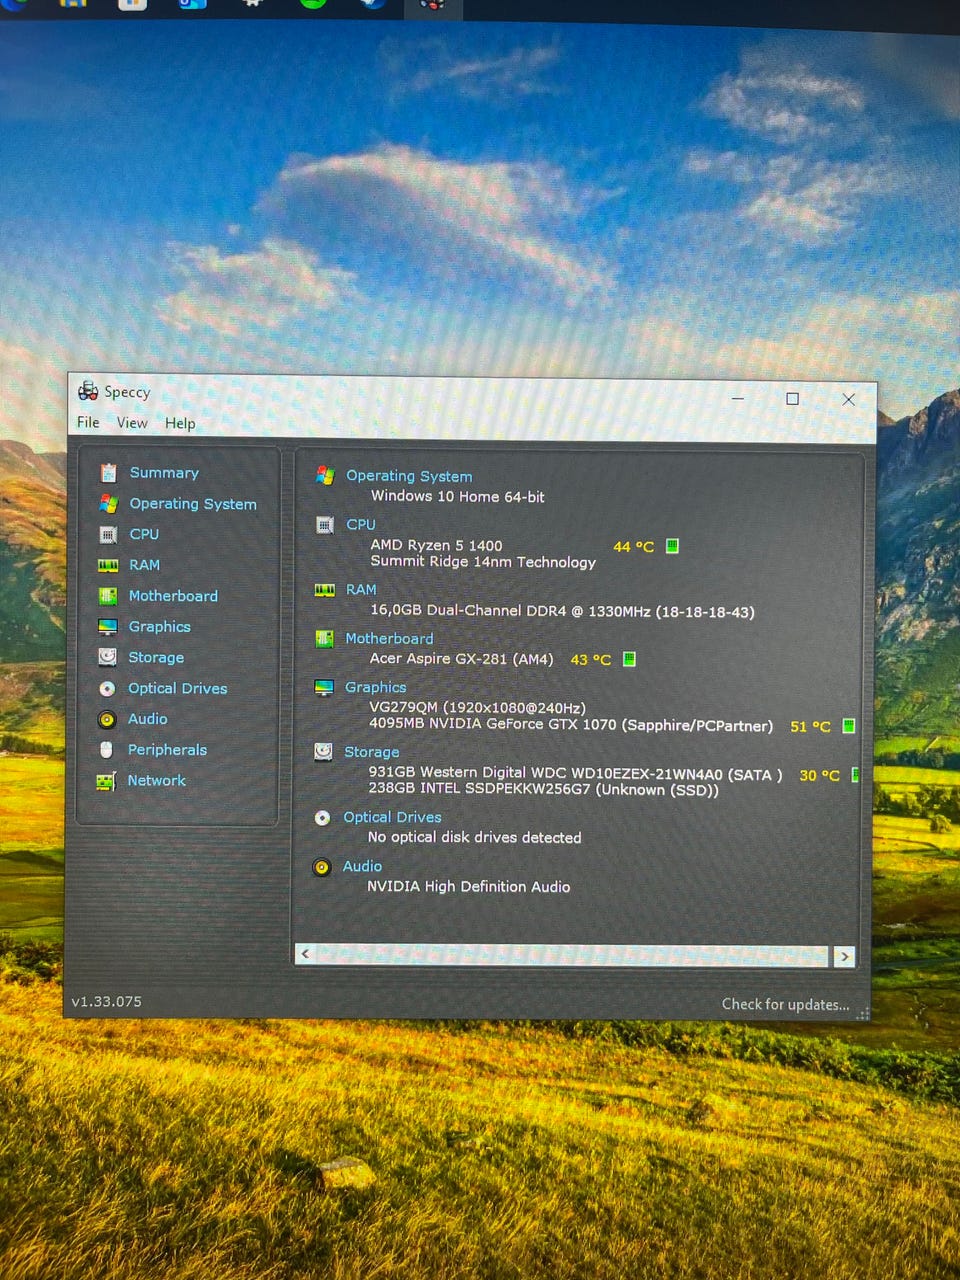Click the Speccy app icon in title bar

[88, 391]
